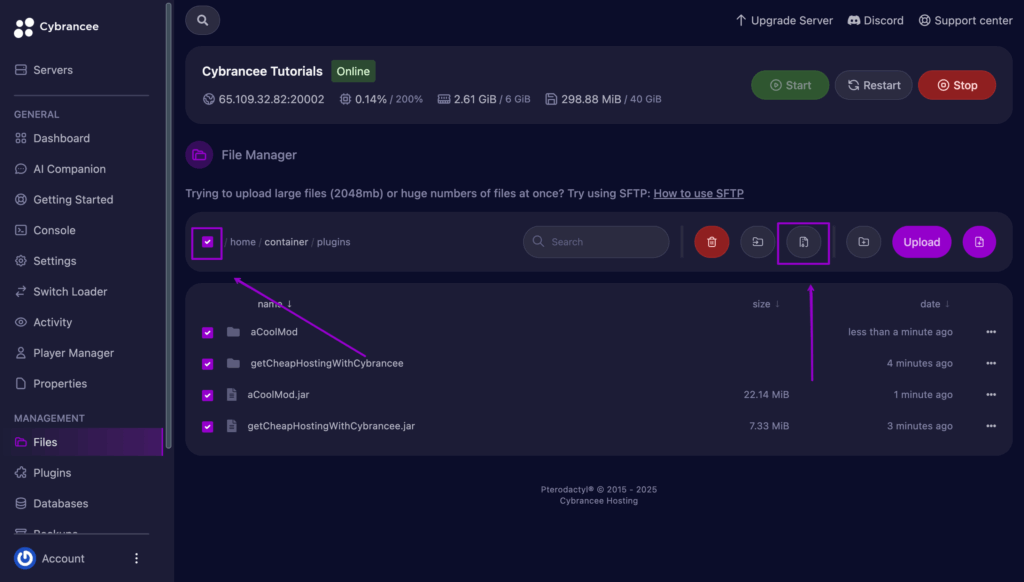Click the purple new file icon
The height and width of the screenshot is (582, 1024).
979,242
